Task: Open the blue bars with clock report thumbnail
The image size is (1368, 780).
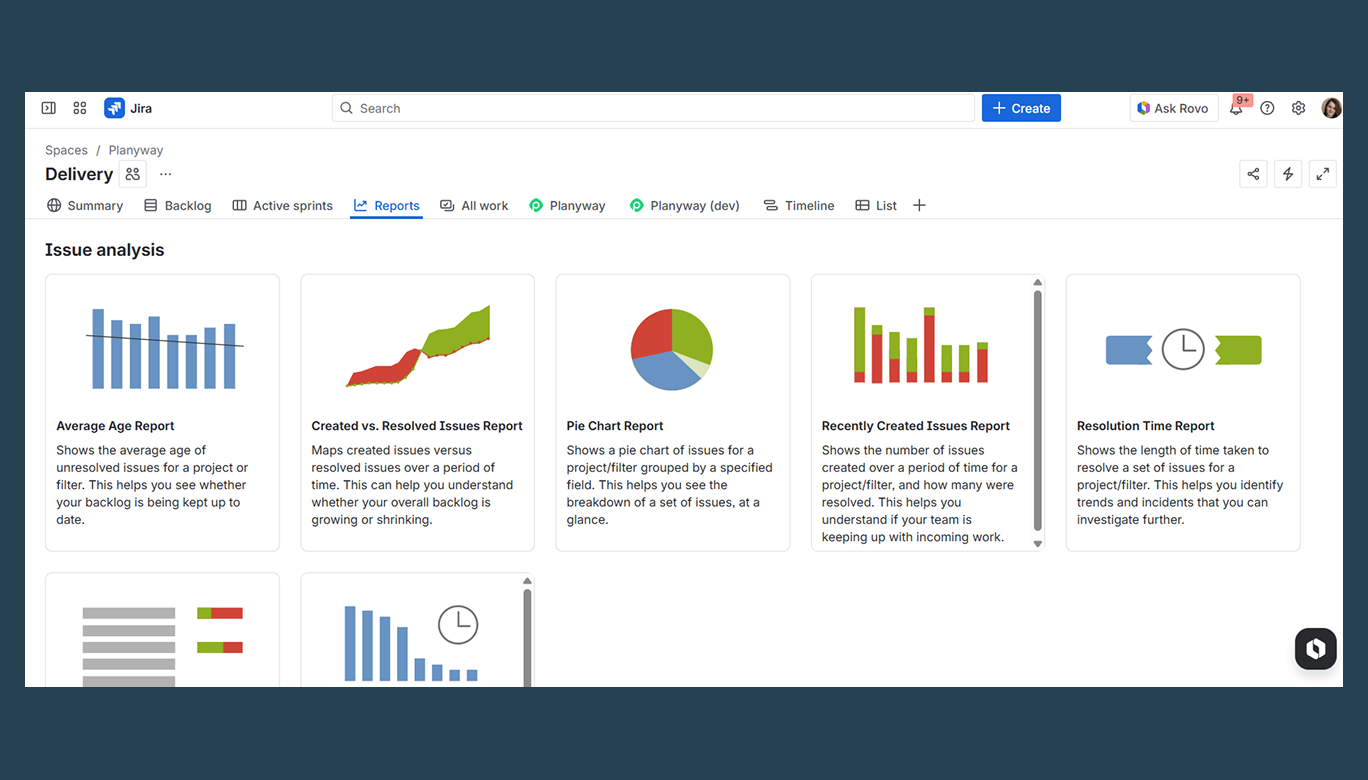Action: (412, 643)
